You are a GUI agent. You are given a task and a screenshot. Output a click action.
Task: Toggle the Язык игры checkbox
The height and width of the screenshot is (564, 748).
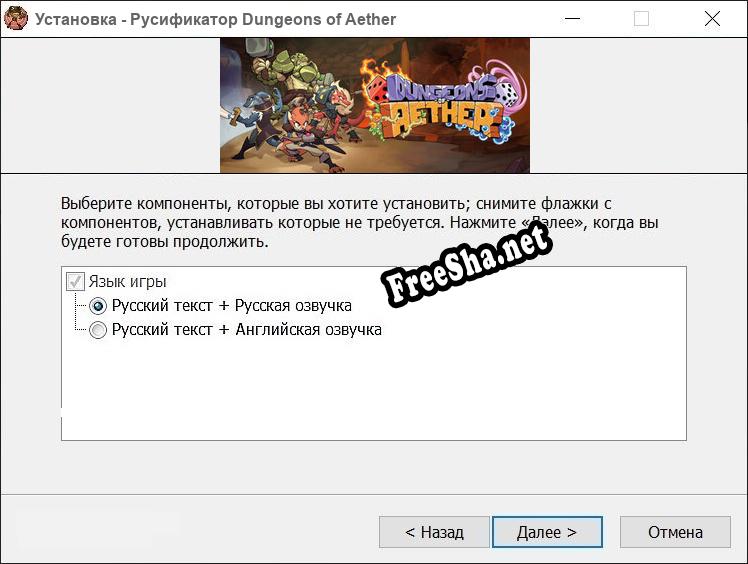[75, 282]
